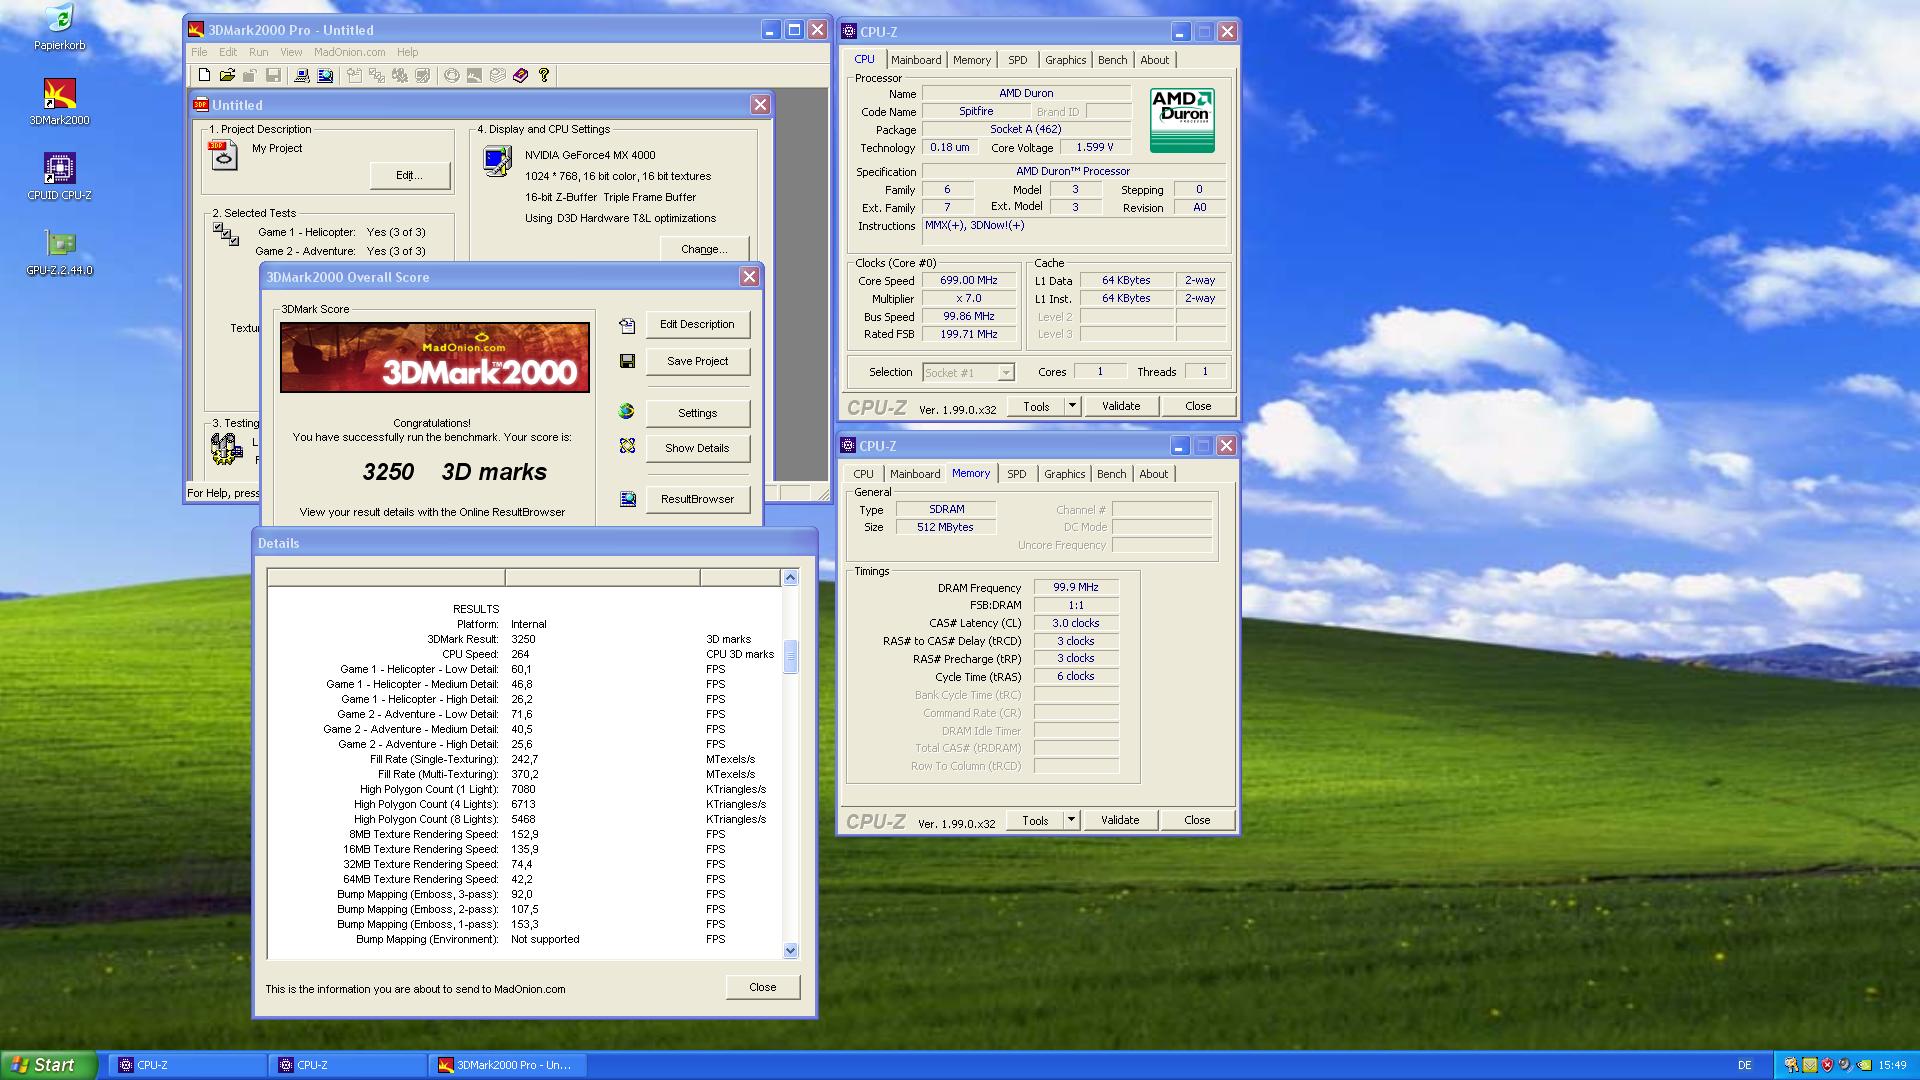The height and width of the screenshot is (1080, 1920).
Task: Open the Tools dropdown arrow in lower CPU-Z window
Action: [1071, 820]
